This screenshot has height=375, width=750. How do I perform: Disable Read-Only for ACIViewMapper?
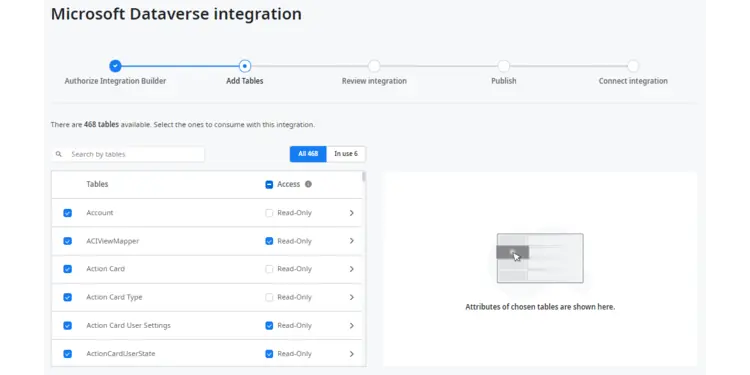269,241
